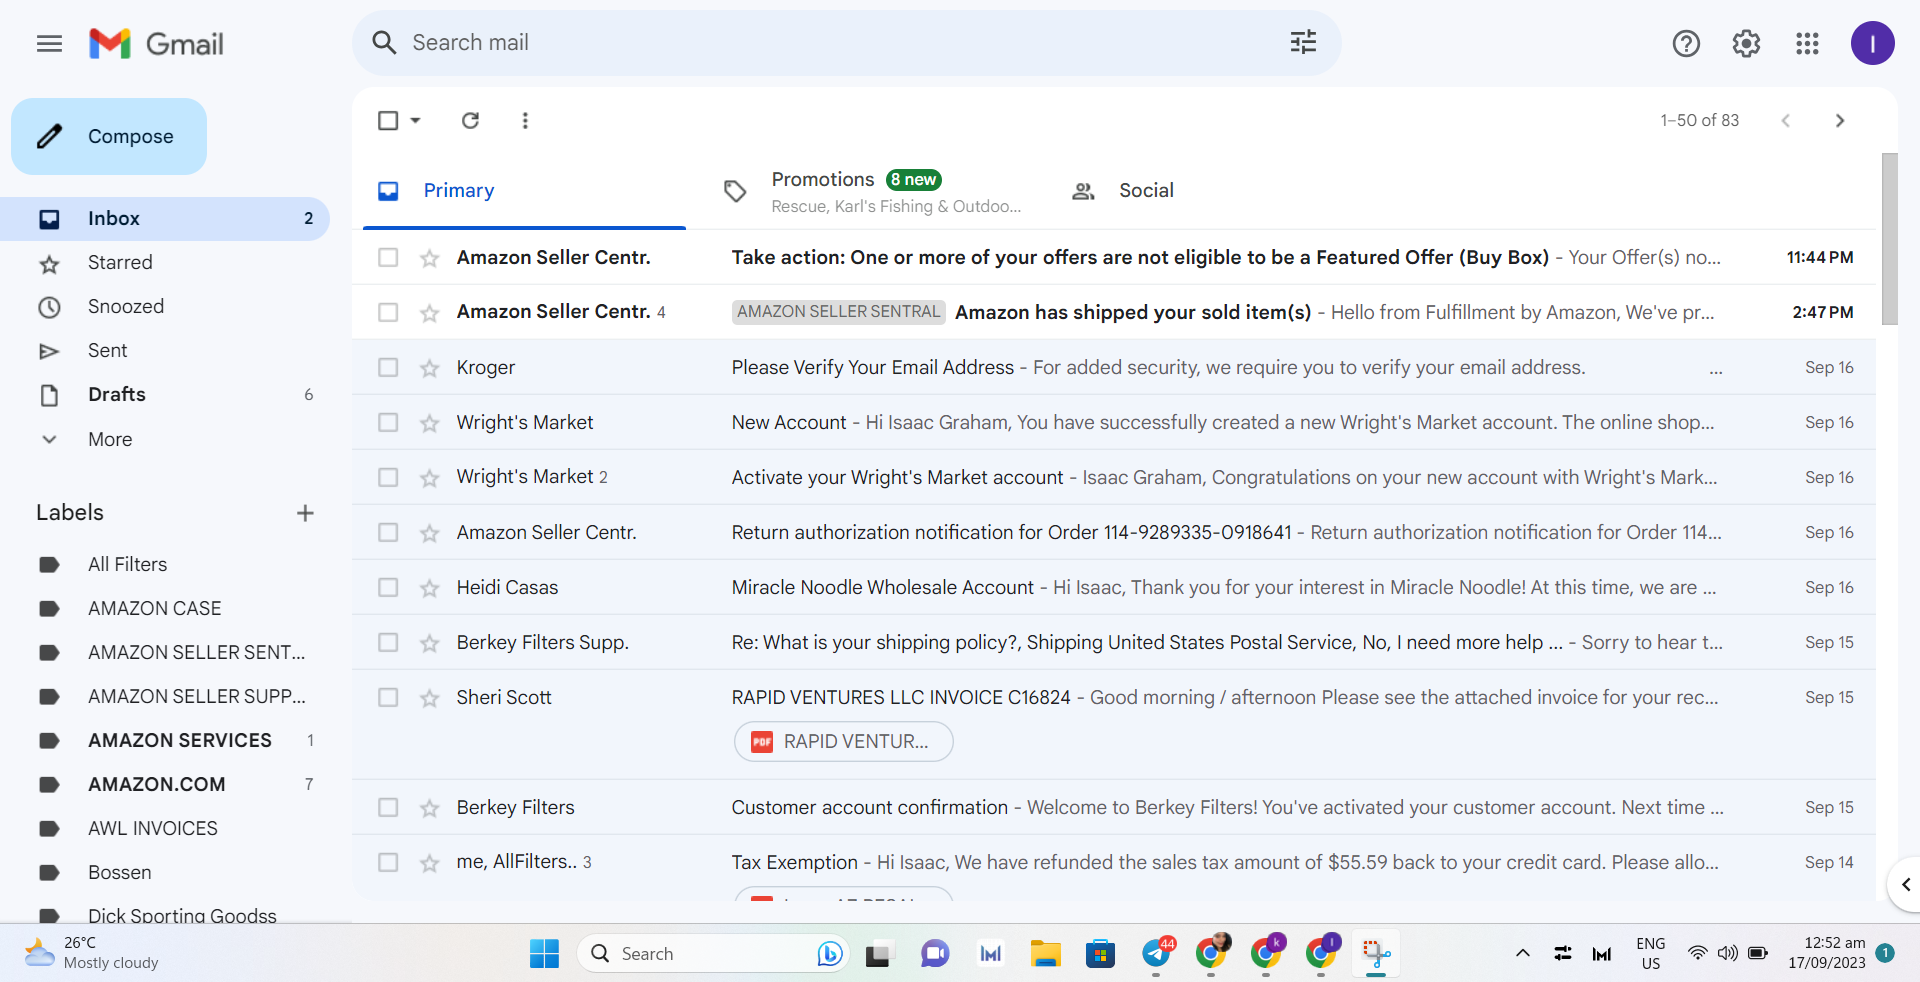Check the Return authorization email checkbox
The image size is (1920, 982).
point(388,532)
